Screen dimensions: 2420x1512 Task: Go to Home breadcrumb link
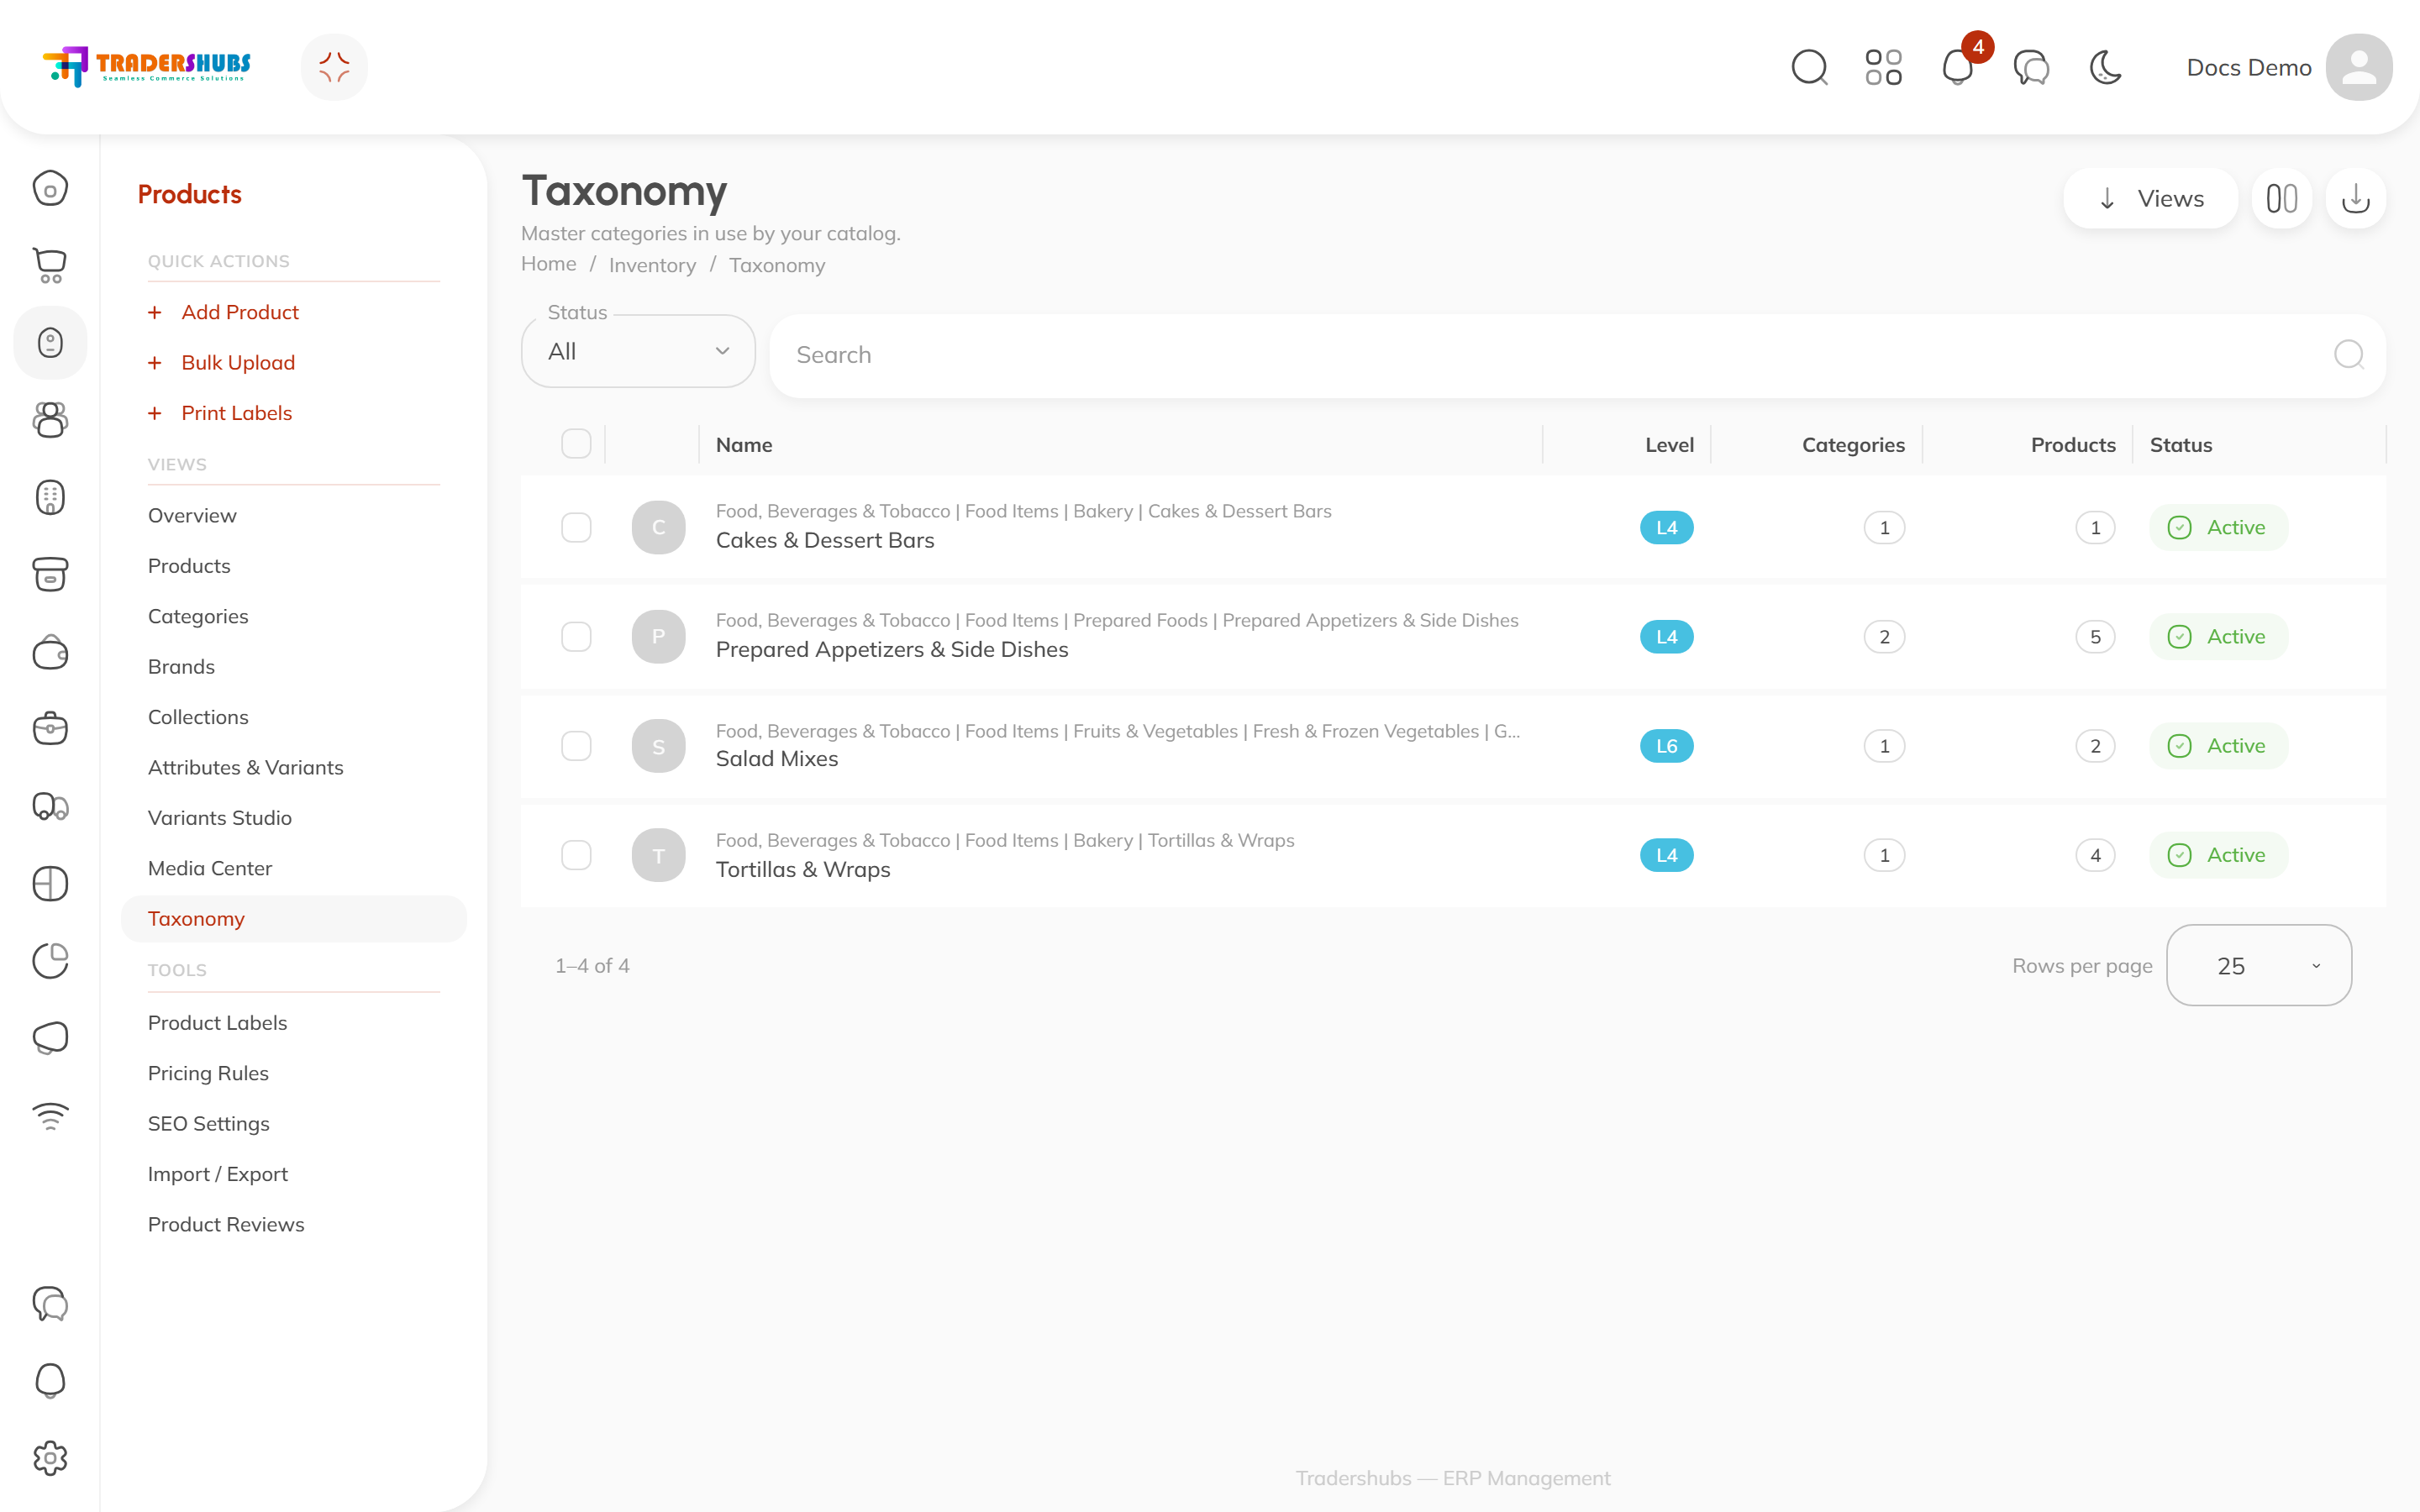click(x=548, y=264)
